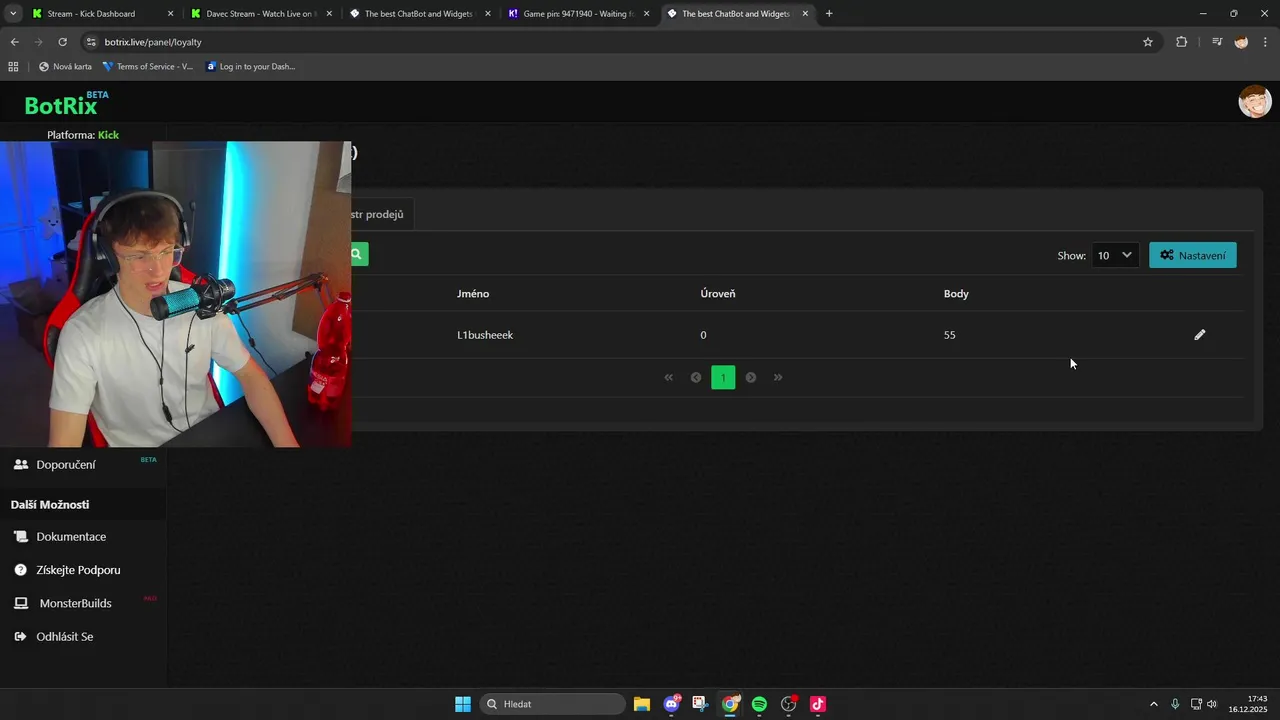The height and width of the screenshot is (720, 1280).
Task: Switch to Game pin 9471940 tab
Action: pyautogui.click(x=580, y=14)
